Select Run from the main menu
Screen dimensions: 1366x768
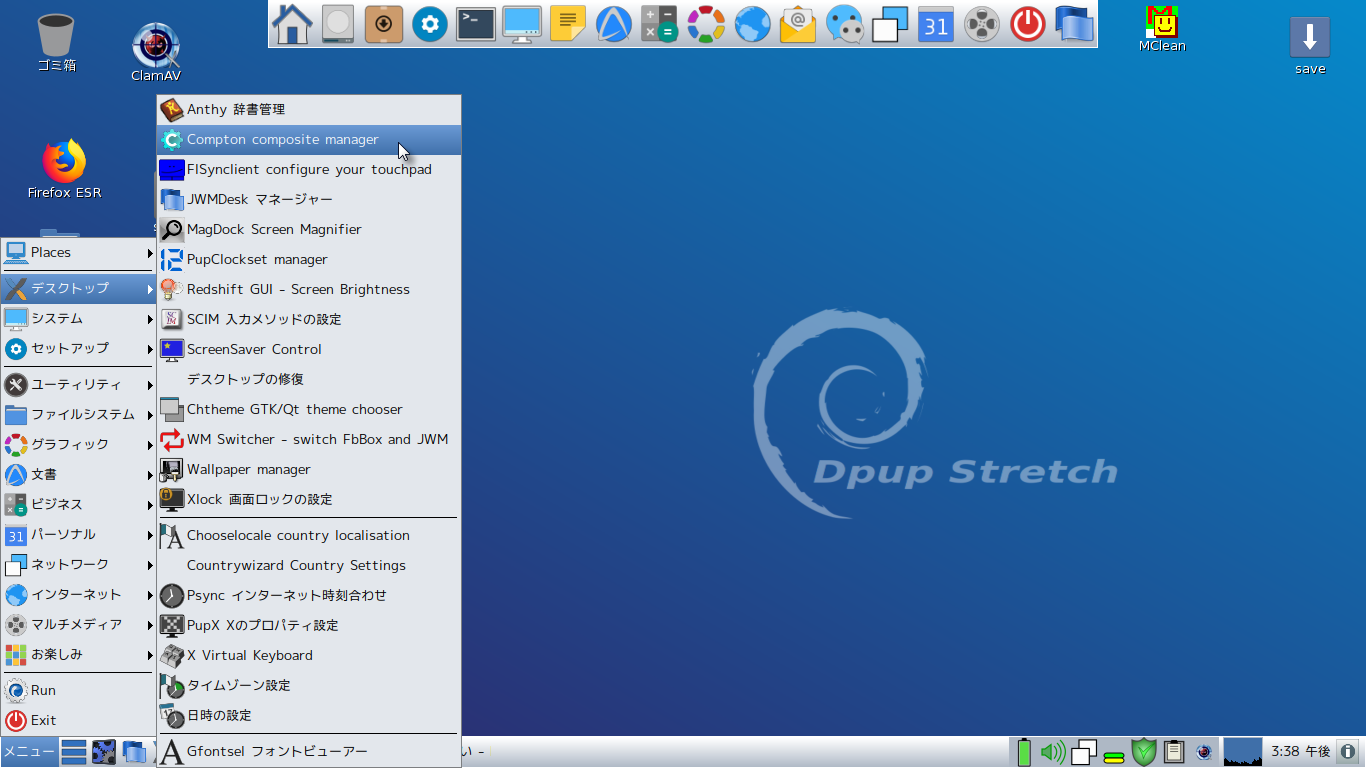tap(78, 690)
